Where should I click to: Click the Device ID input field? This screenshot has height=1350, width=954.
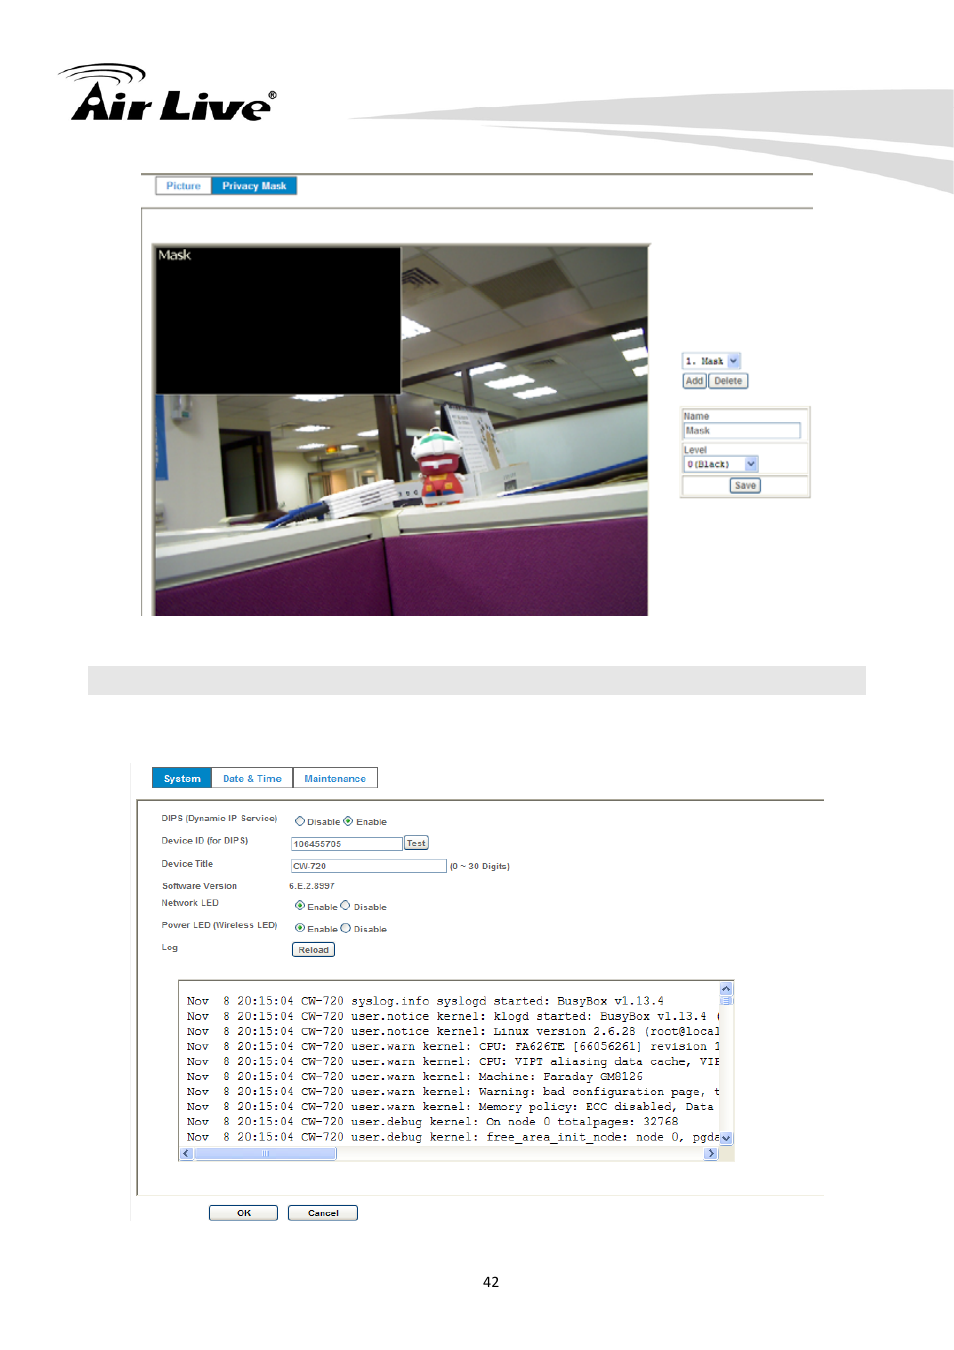coord(346,844)
